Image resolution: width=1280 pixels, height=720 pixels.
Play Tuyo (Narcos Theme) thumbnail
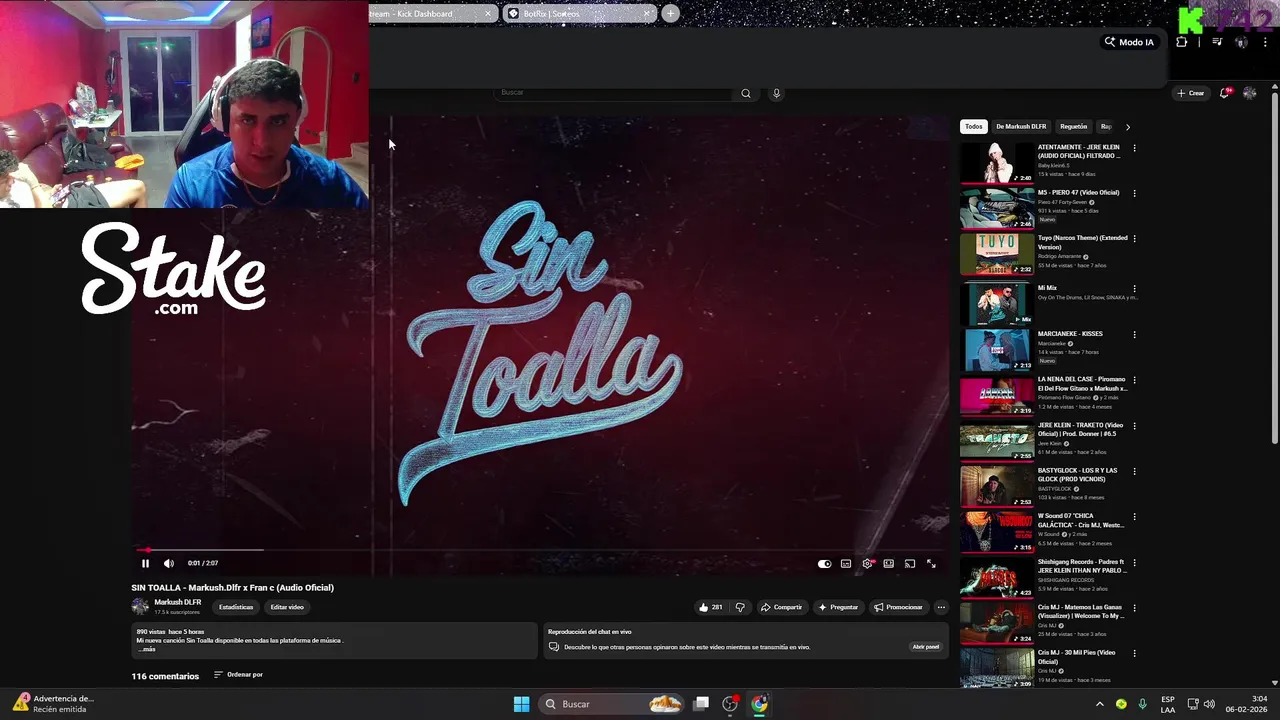(x=997, y=254)
